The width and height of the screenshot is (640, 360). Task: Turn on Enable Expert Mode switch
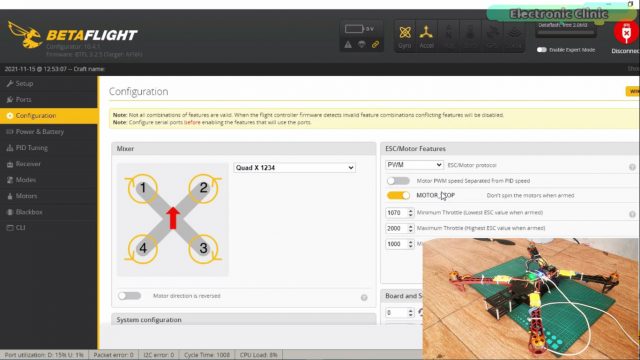click(x=541, y=50)
